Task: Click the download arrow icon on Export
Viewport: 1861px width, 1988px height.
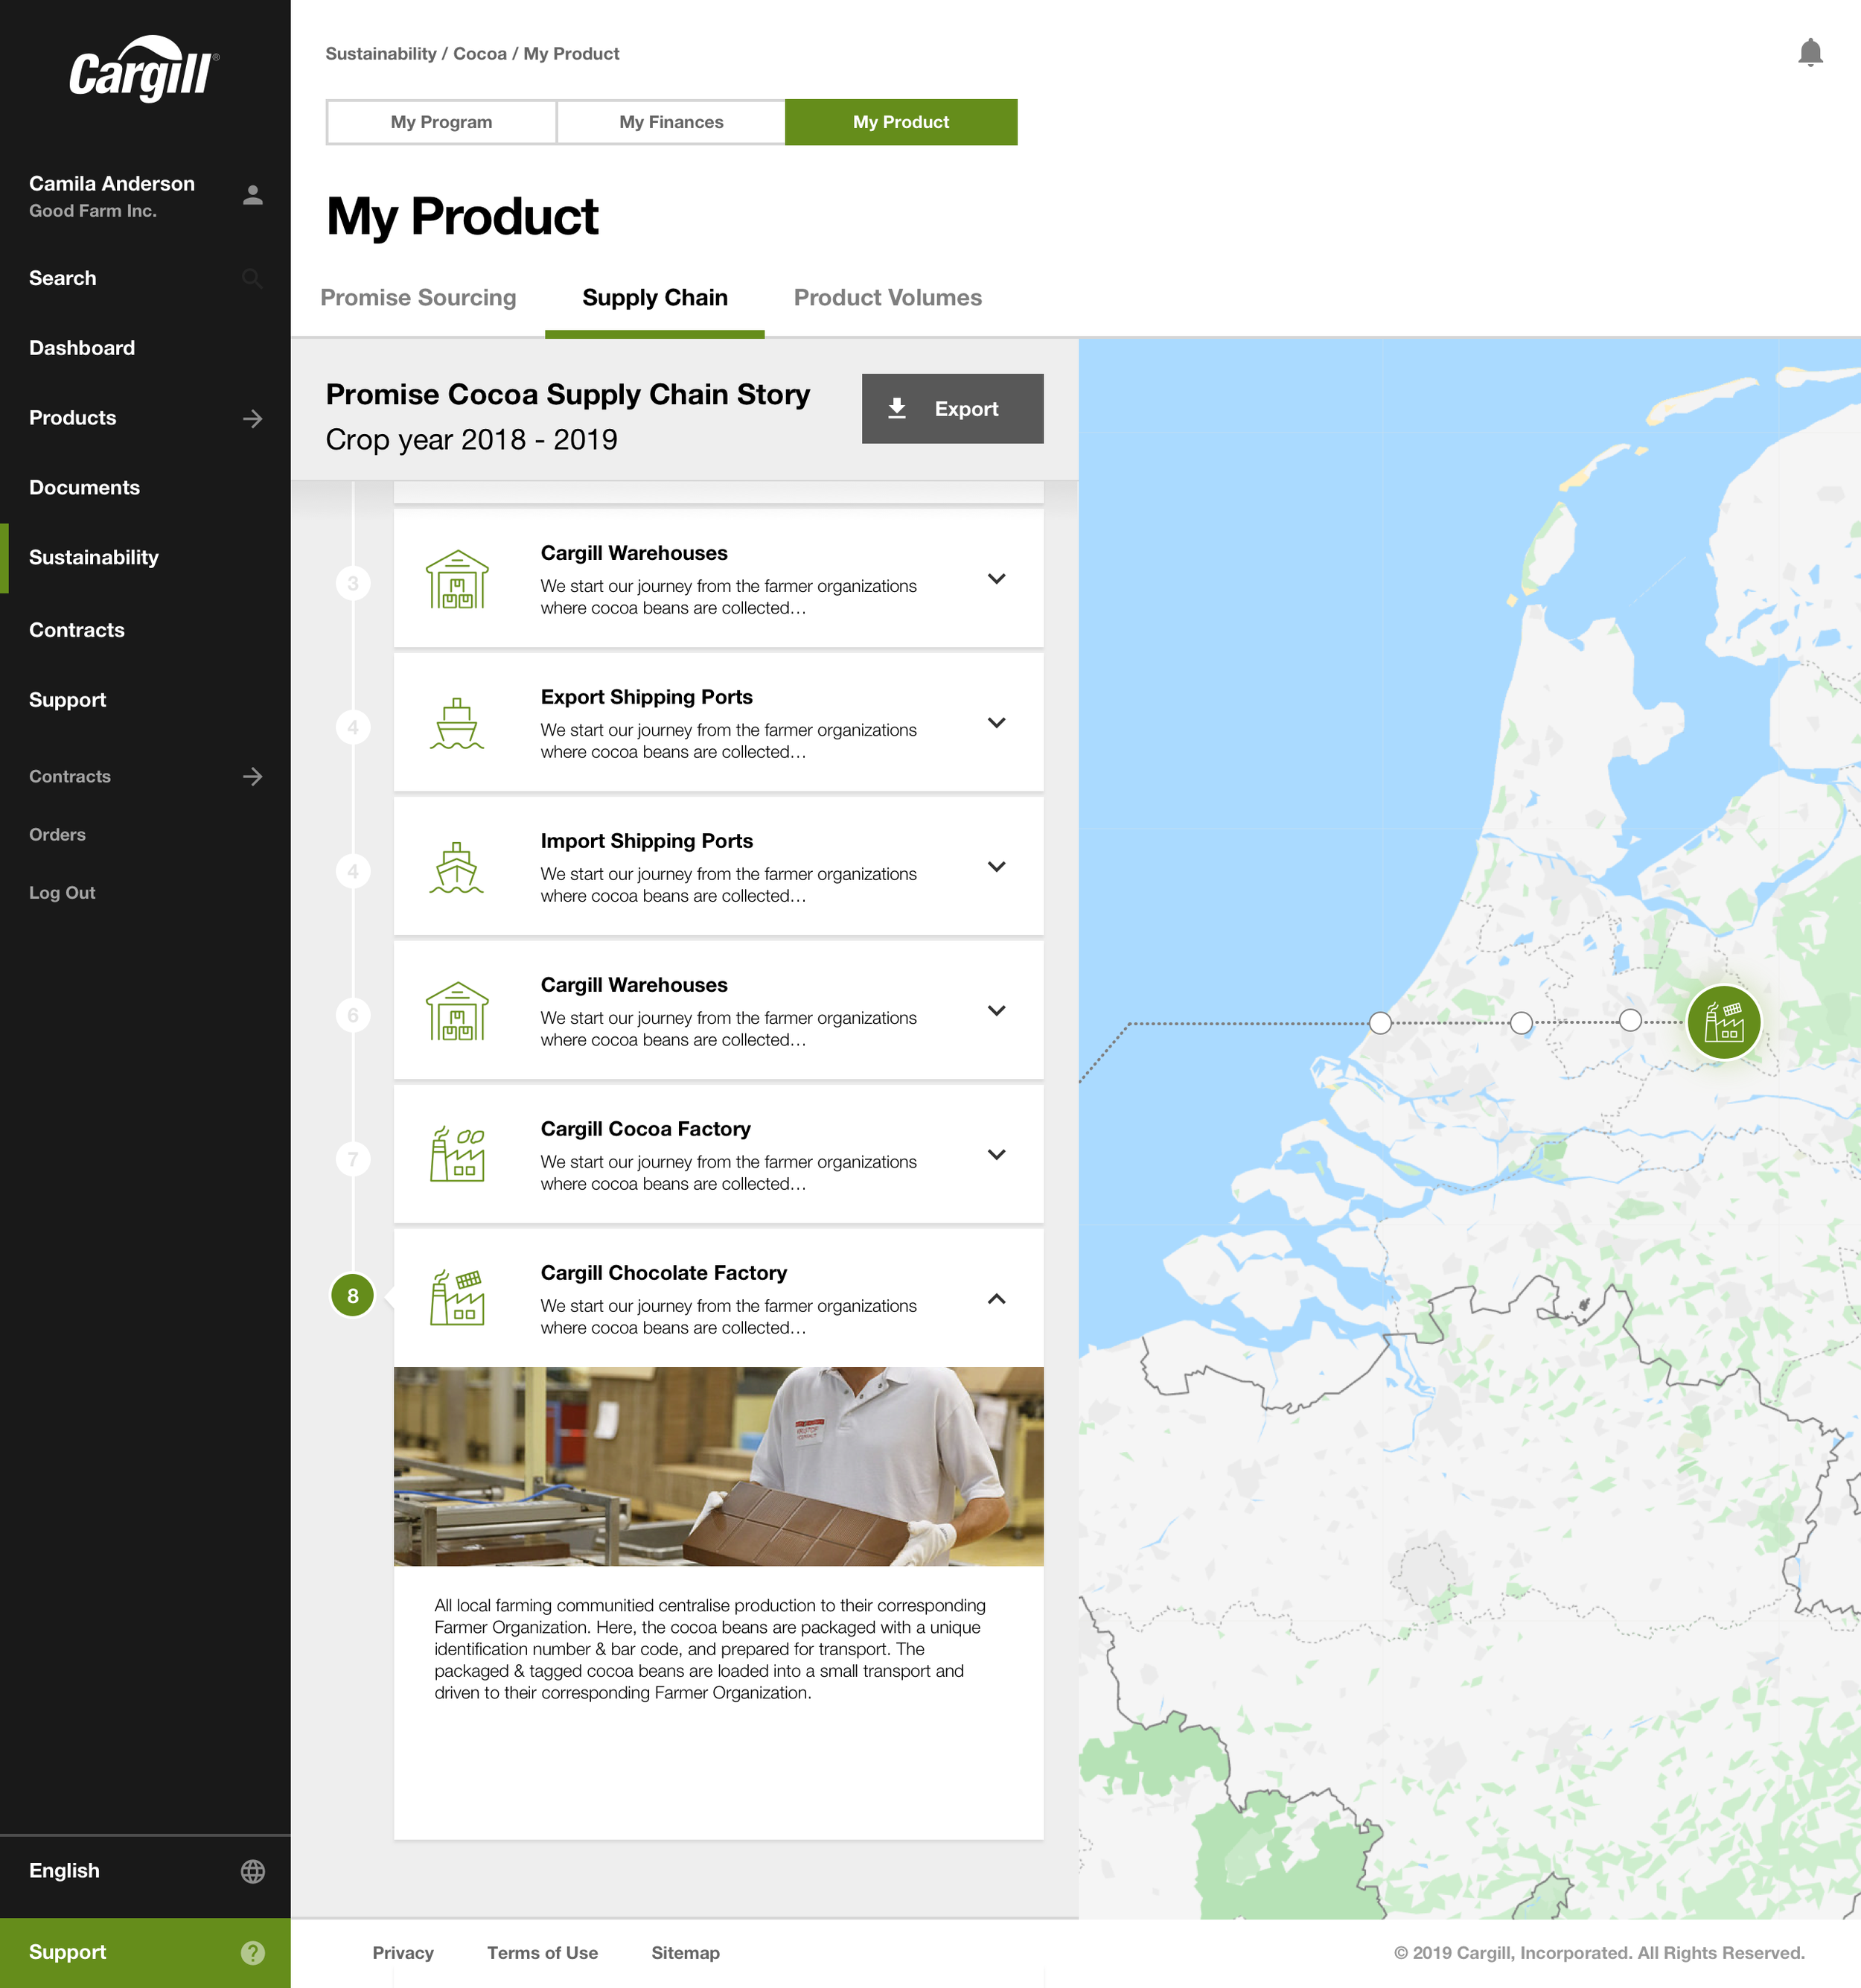Action: (897, 408)
